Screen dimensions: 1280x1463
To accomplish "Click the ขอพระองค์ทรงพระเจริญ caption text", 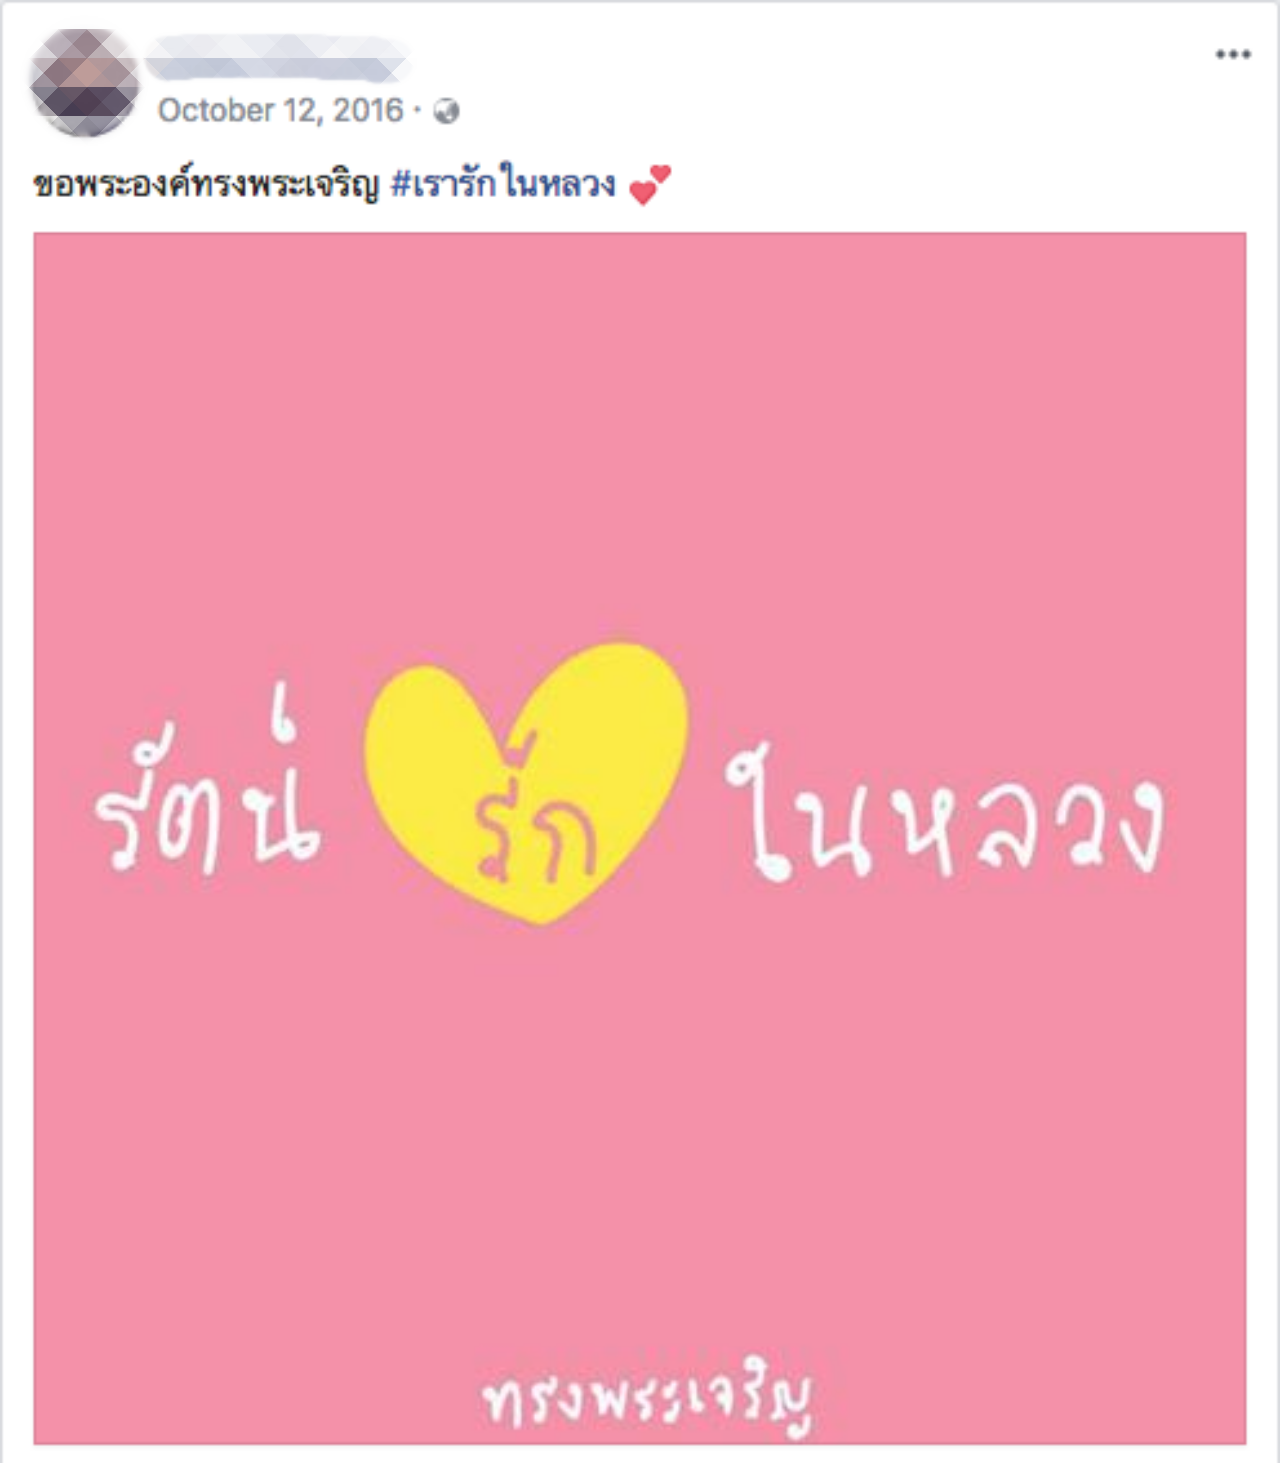I will tap(206, 184).
